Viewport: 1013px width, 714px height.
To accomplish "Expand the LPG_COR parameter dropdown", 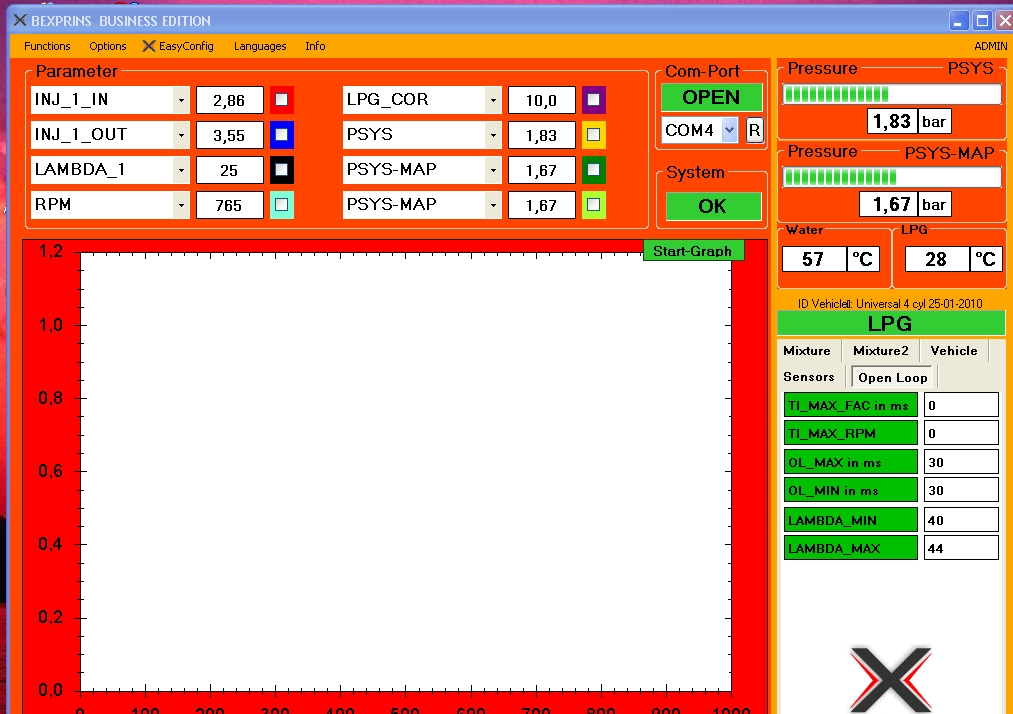I will 493,100.
